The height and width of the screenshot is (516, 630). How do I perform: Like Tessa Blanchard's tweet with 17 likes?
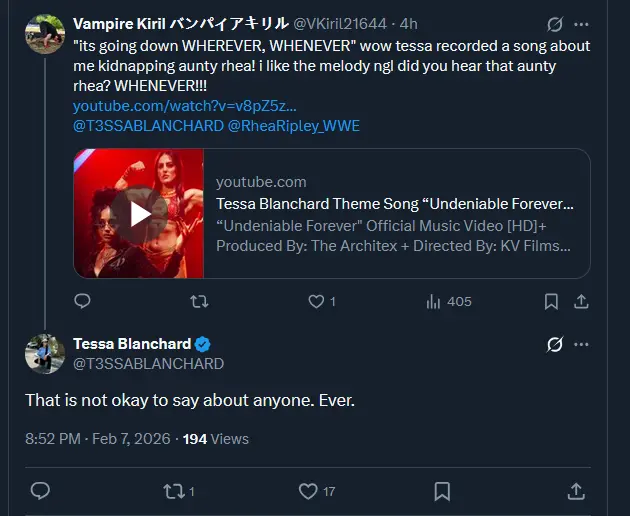(x=308, y=490)
